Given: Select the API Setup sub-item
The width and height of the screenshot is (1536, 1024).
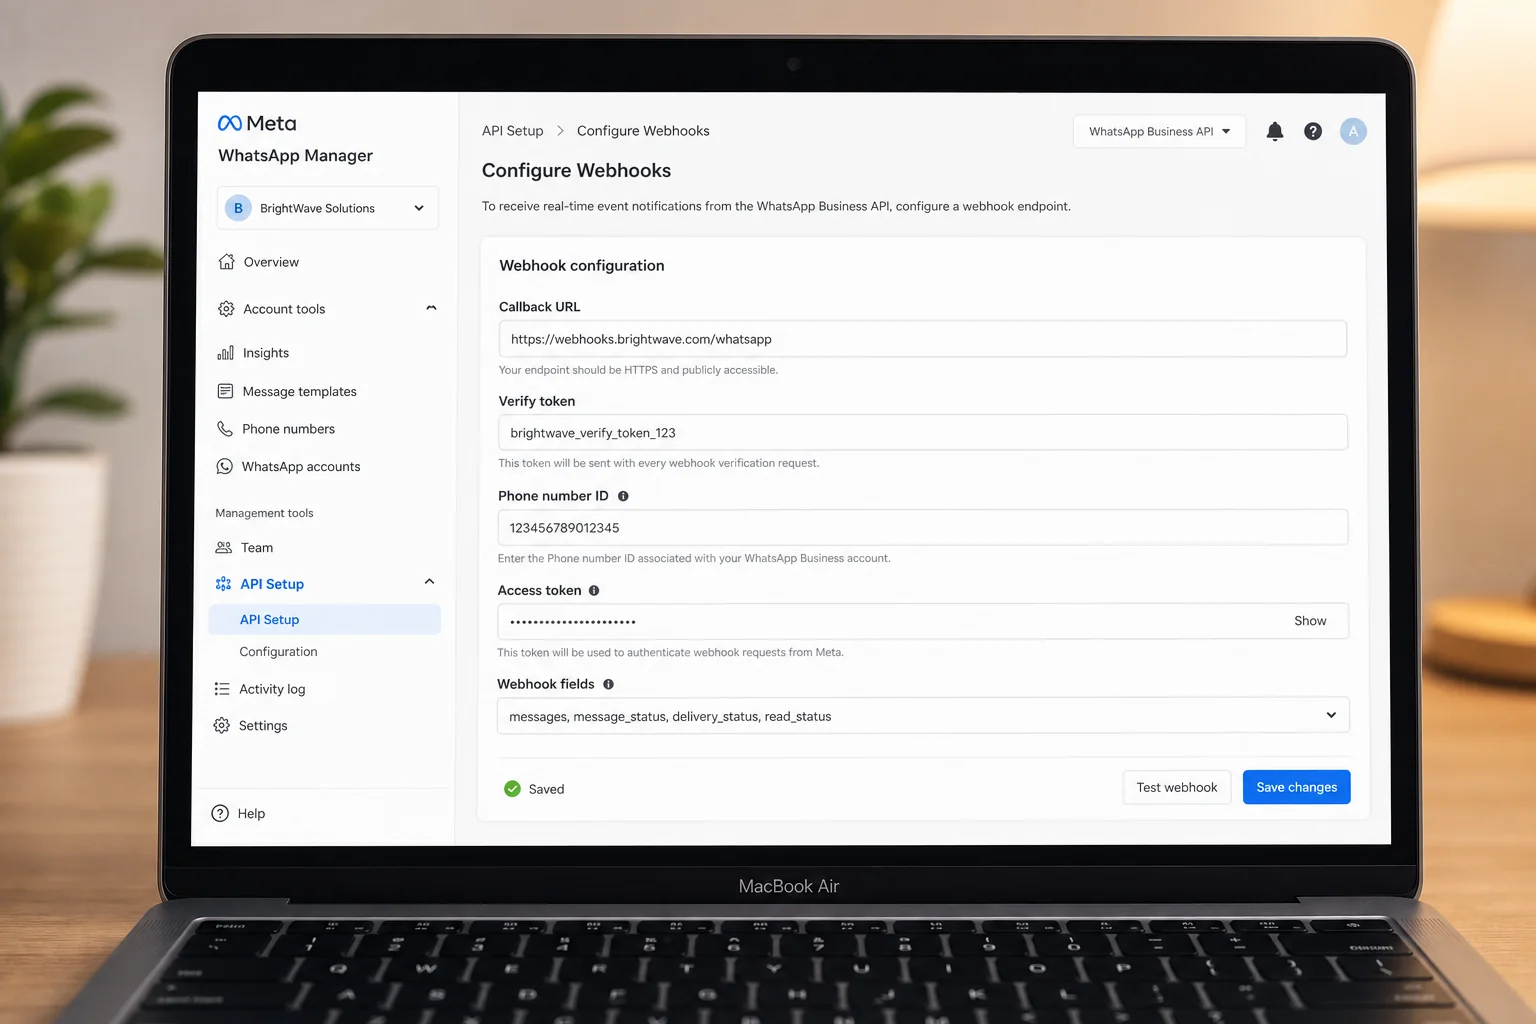Looking at the screenshot, I should pyautogui.click(x=324, y=620).
